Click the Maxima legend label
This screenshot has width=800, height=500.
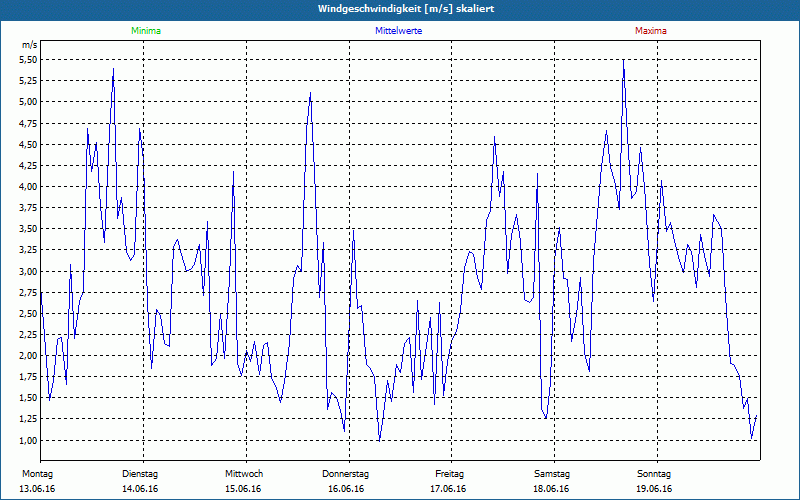pyautogui.click(x=651, y=31)
